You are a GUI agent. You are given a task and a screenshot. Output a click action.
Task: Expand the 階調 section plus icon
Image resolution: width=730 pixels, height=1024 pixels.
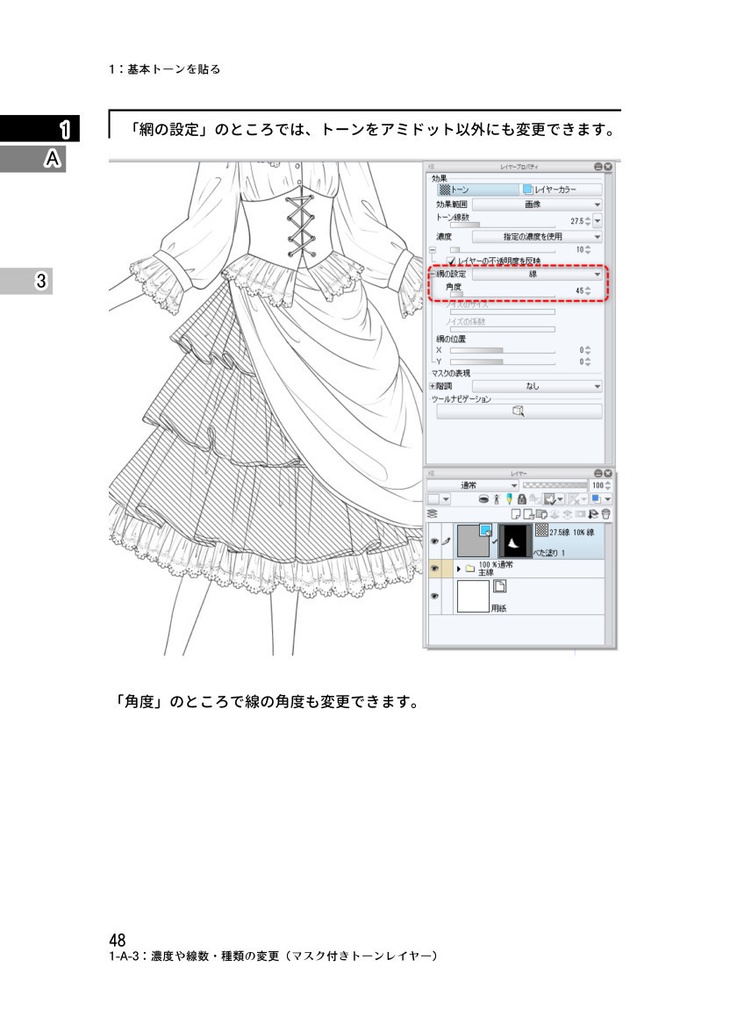click(432, 386)
